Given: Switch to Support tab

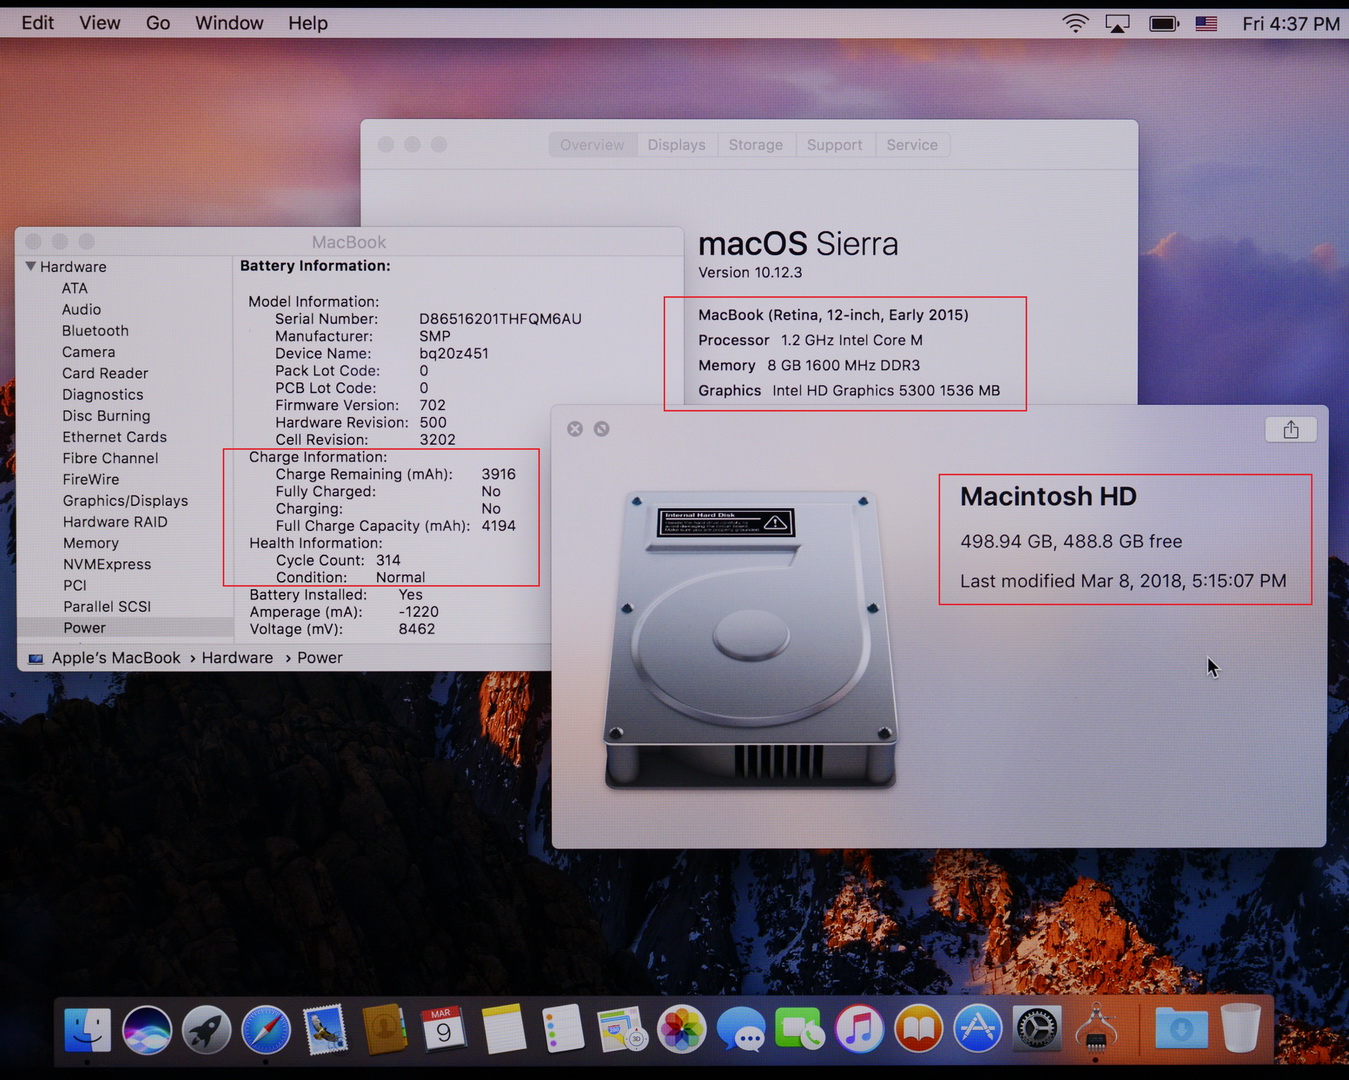Looking at the screenshot, I should pos(835,145).
